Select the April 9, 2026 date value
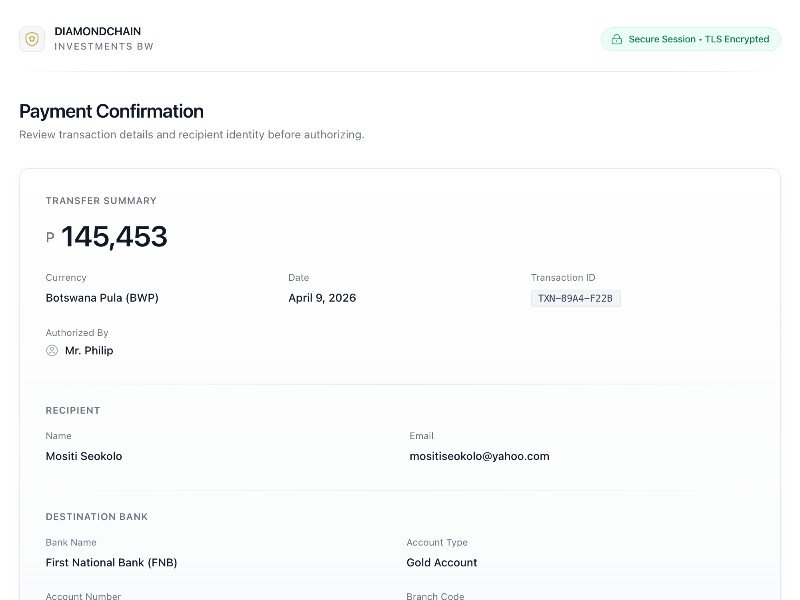Screen dimensions: 800x600 pyautogui.click(x=322, y=298)
